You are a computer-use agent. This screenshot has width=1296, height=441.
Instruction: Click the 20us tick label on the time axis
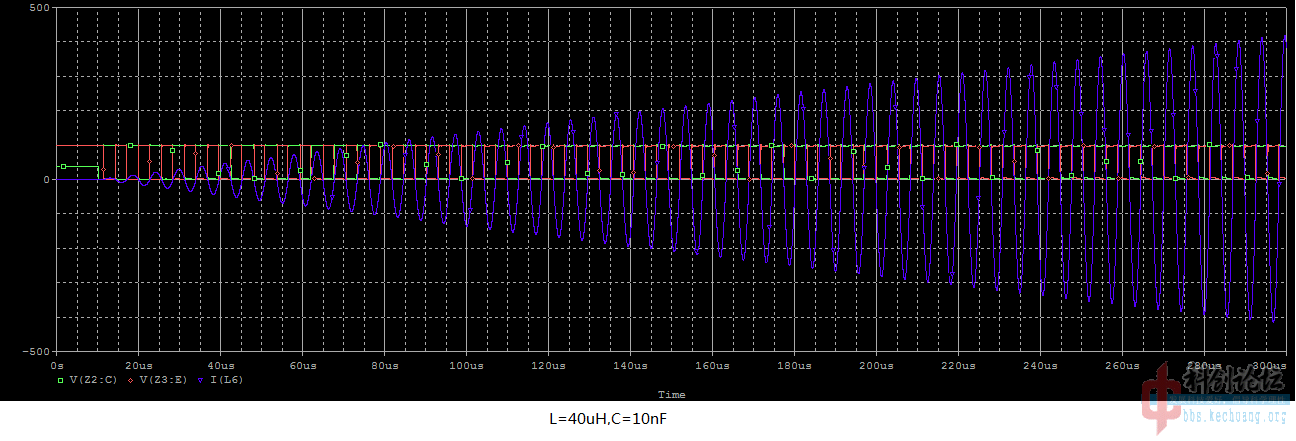[x=138, y=365]
